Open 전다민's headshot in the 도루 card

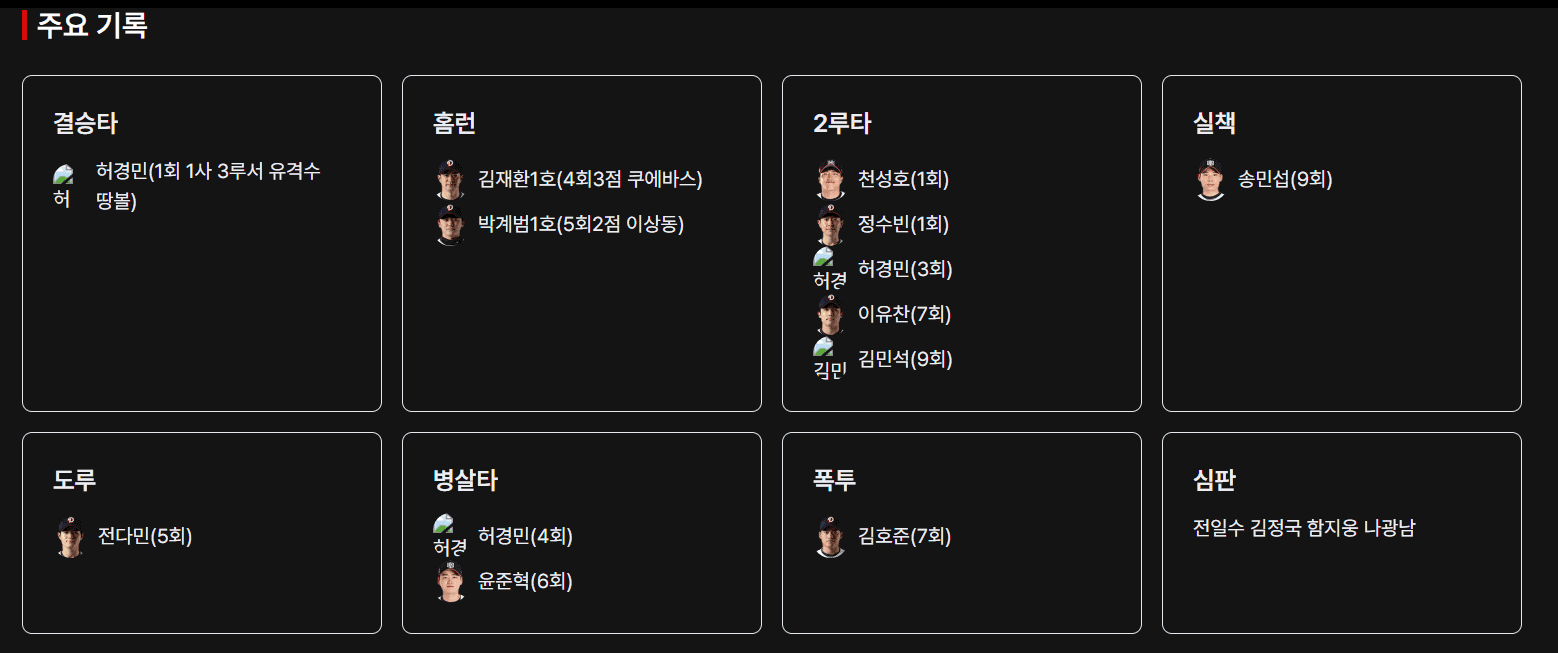[70, 537]
